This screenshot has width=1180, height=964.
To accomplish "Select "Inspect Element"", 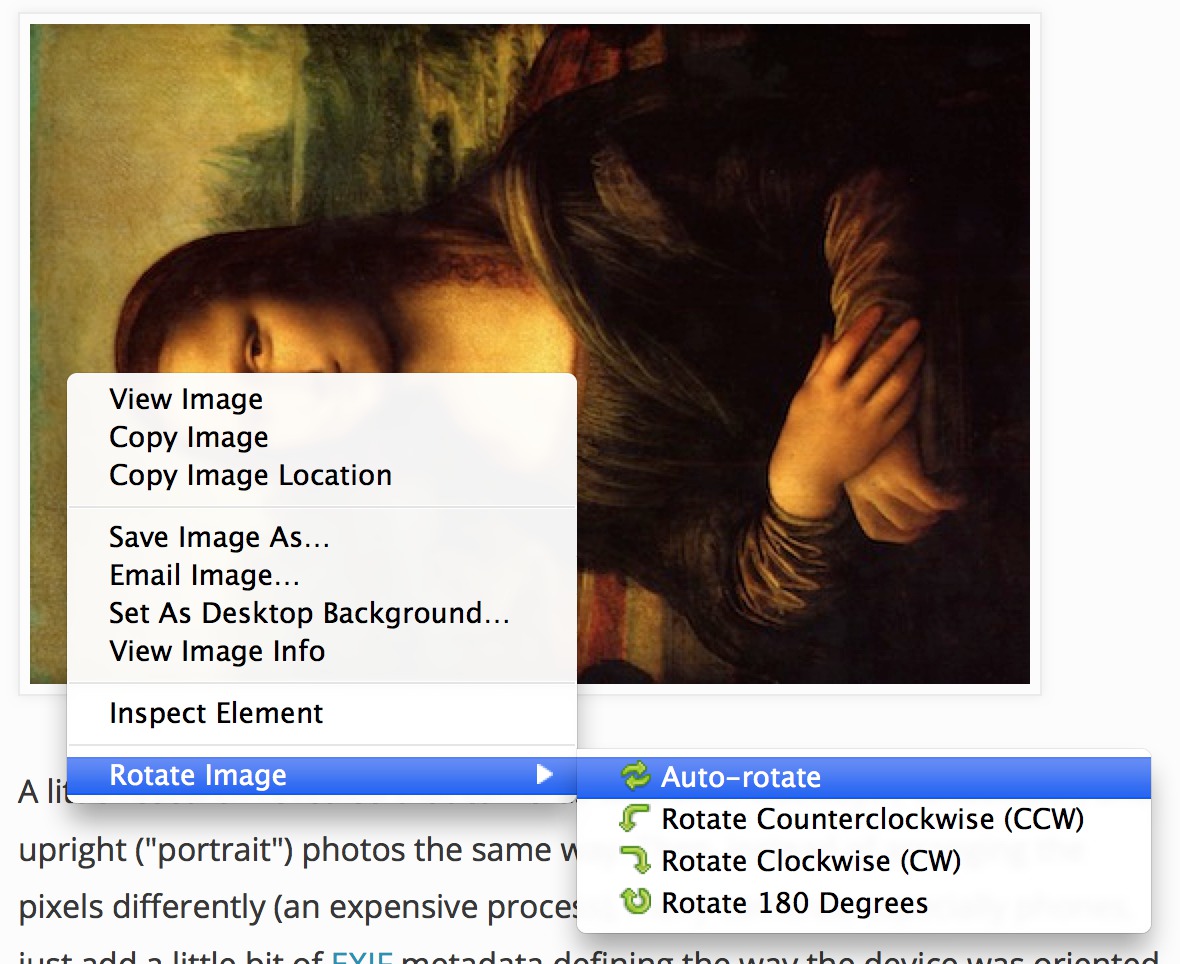I will point(215,713).
